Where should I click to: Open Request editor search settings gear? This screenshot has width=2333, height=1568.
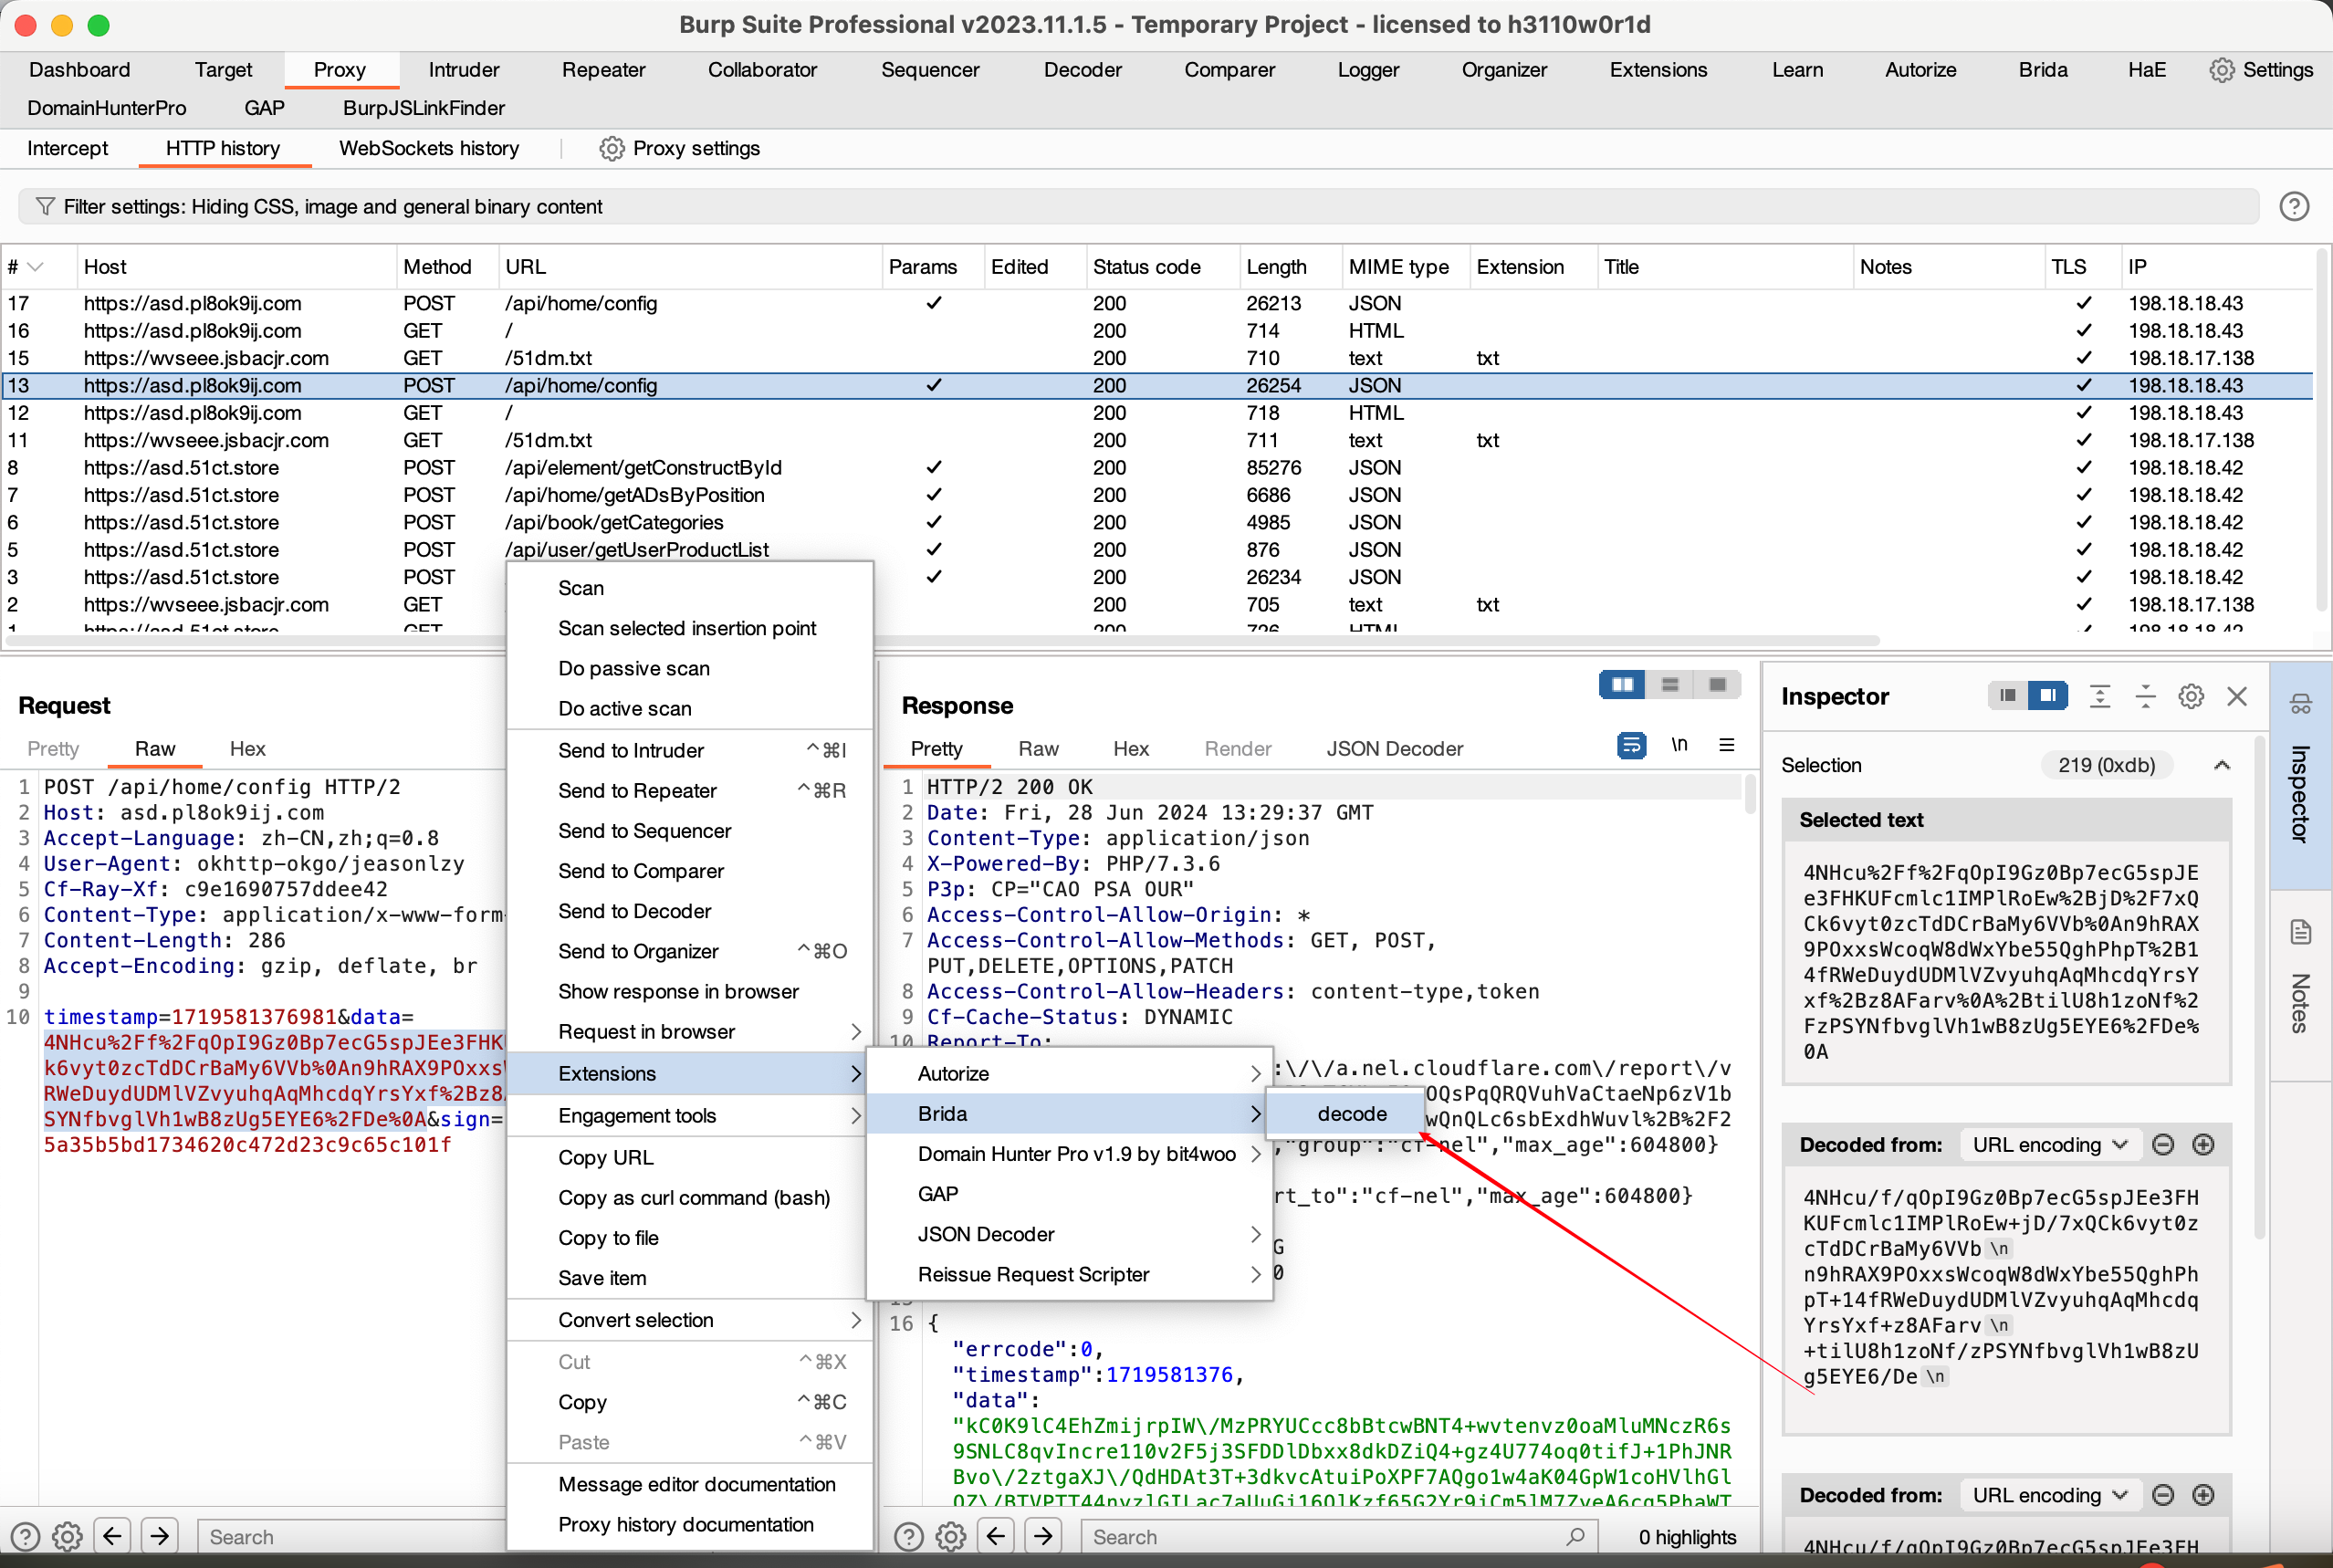tap(67, 1537)
